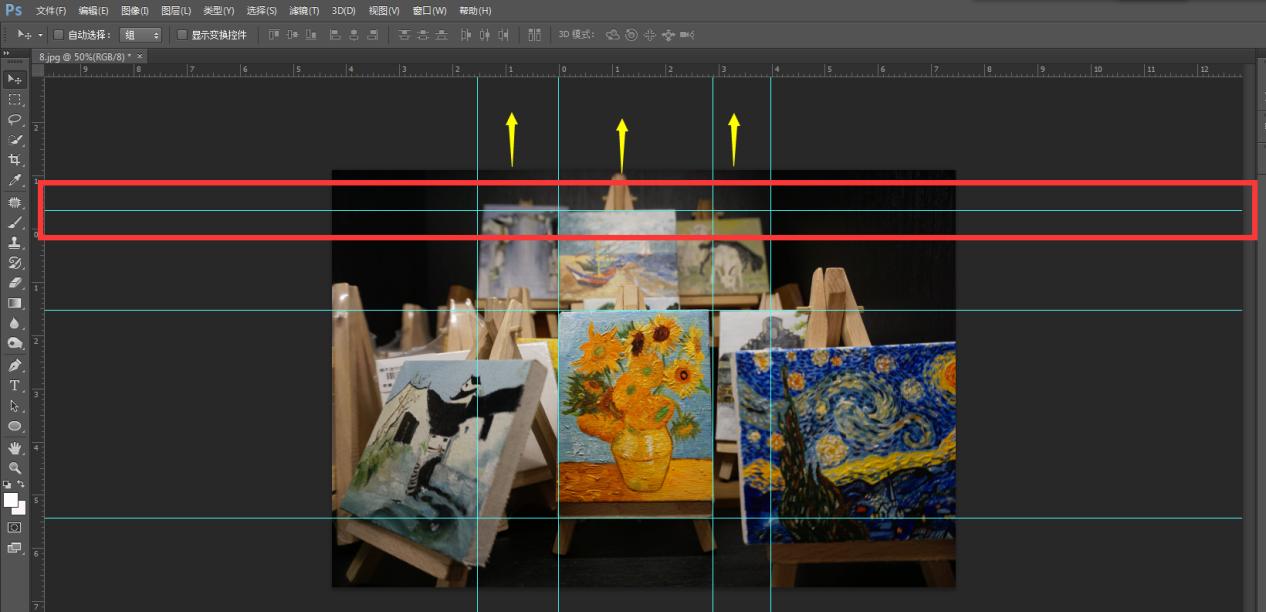
Task: Enable the 显示变换控件 checkbox
Action: click(182, 35)
